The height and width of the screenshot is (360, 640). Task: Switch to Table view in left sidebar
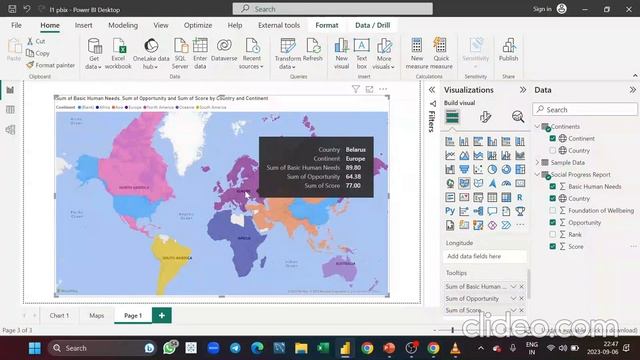[x=10, y=109]
